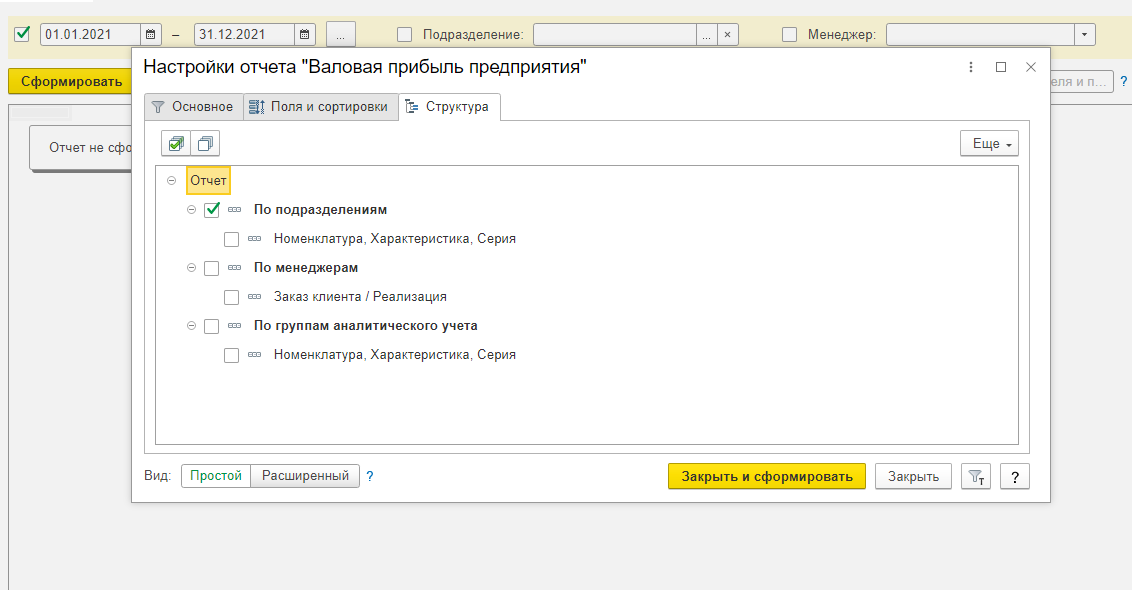This screenshot has height=590, width=1132.
Task: Open calendar picker for end date
Action: point(304,34)
